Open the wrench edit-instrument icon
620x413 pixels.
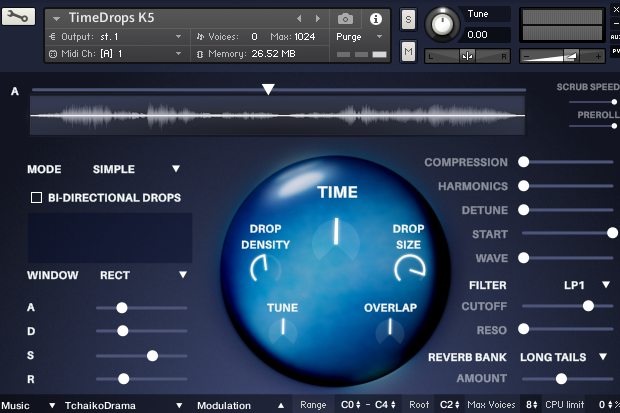[18, 17]
